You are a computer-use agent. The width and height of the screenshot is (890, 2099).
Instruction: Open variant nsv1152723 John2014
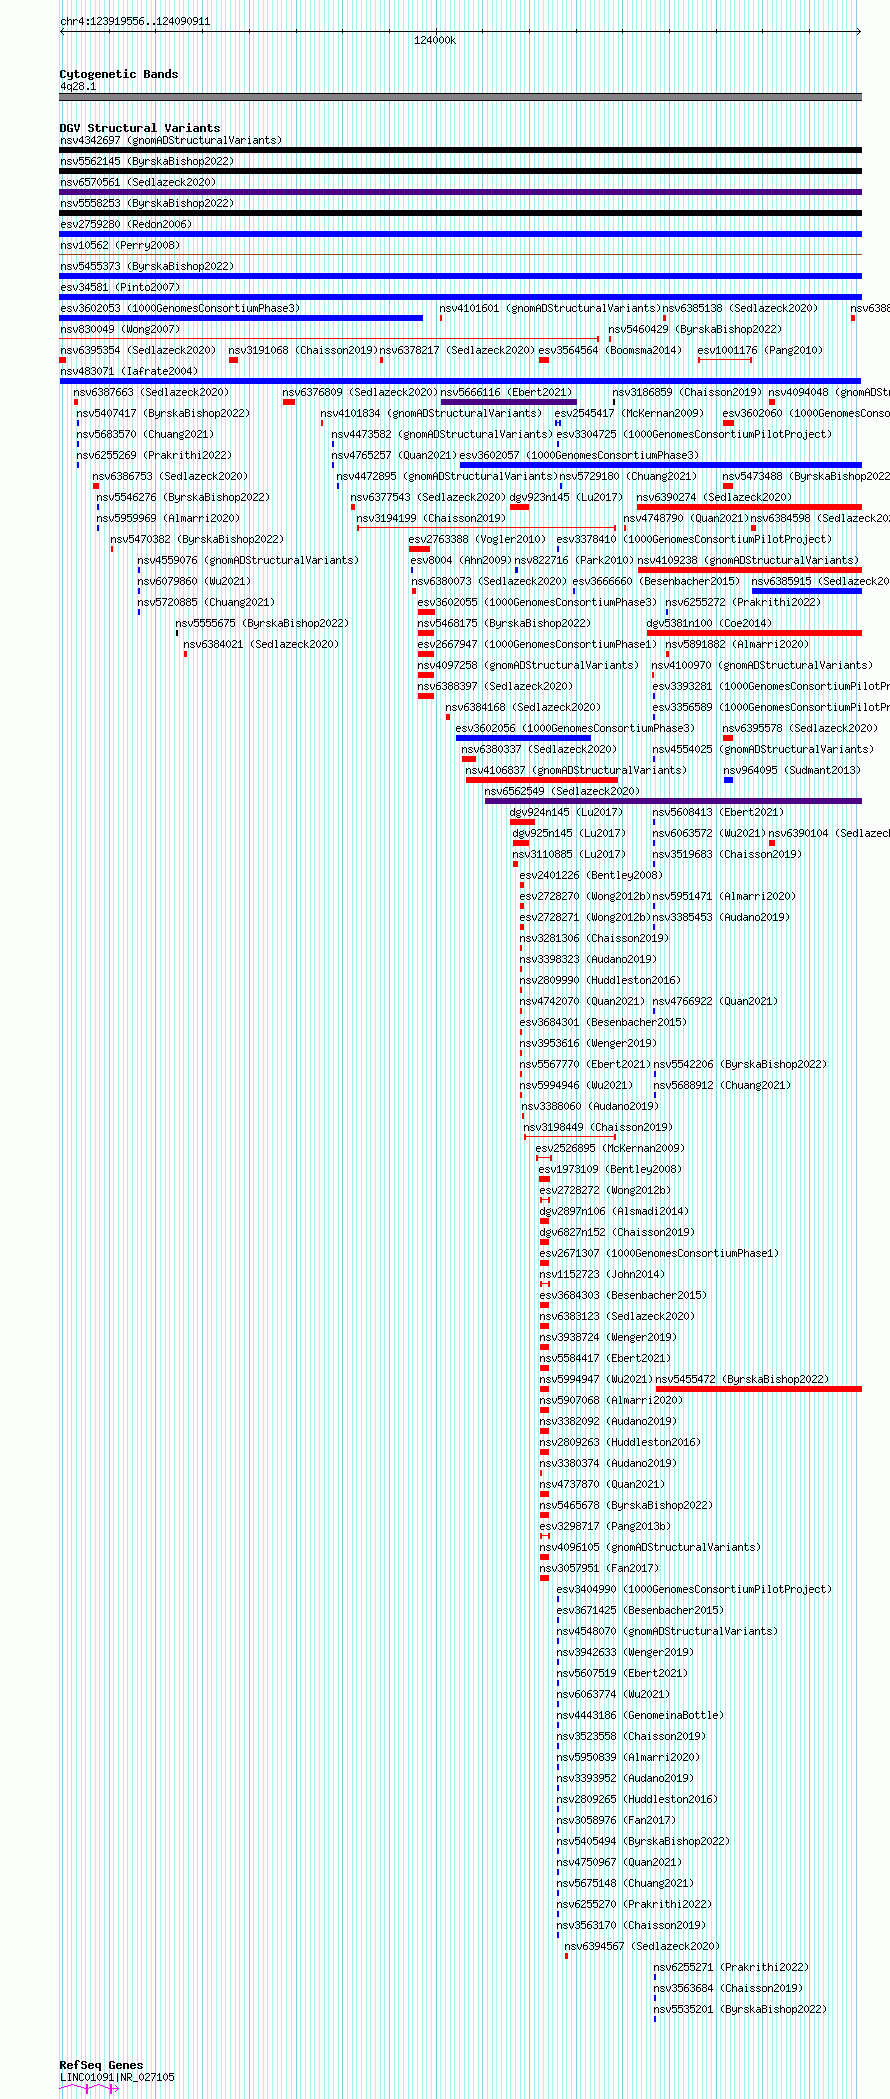pos(602,1274)
